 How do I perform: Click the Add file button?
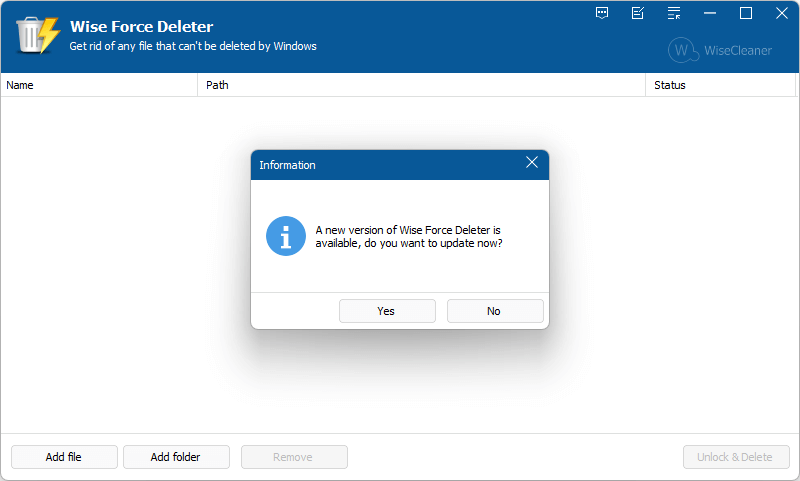coord(64,457)
